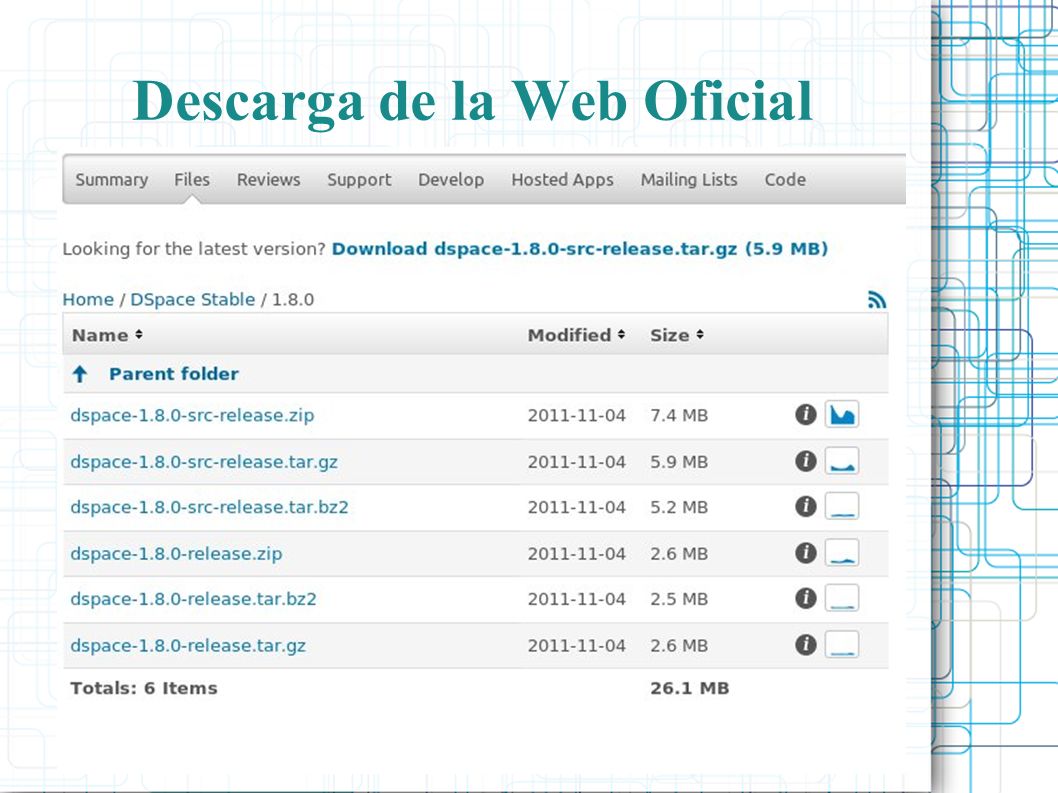
Task: Open the Develop tab
Action: 451,180
